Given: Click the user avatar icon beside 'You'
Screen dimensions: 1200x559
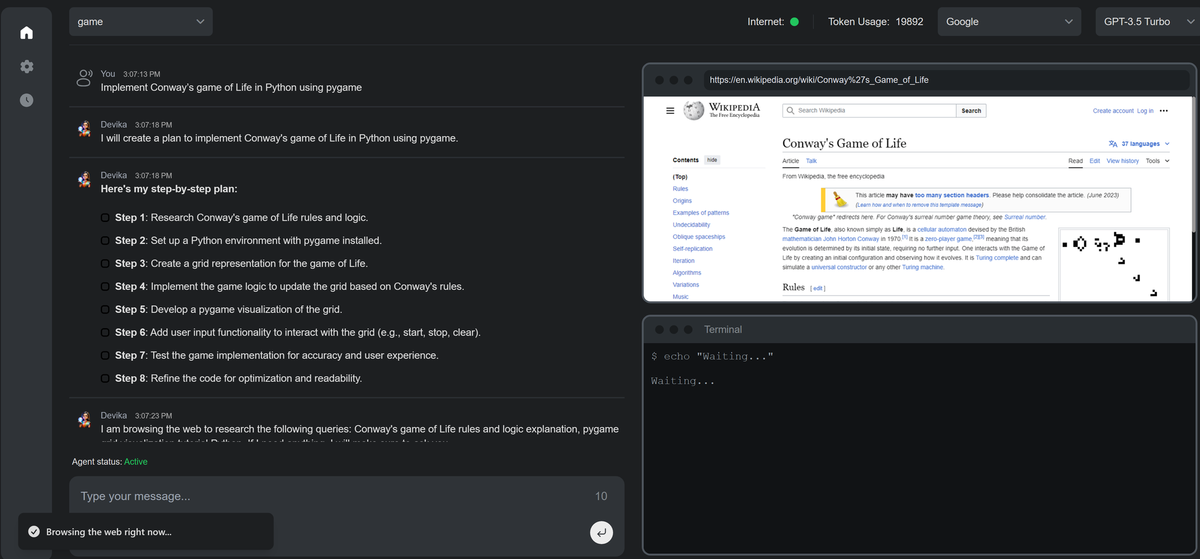Looking at the screenshot, I should tap(85, 78).
